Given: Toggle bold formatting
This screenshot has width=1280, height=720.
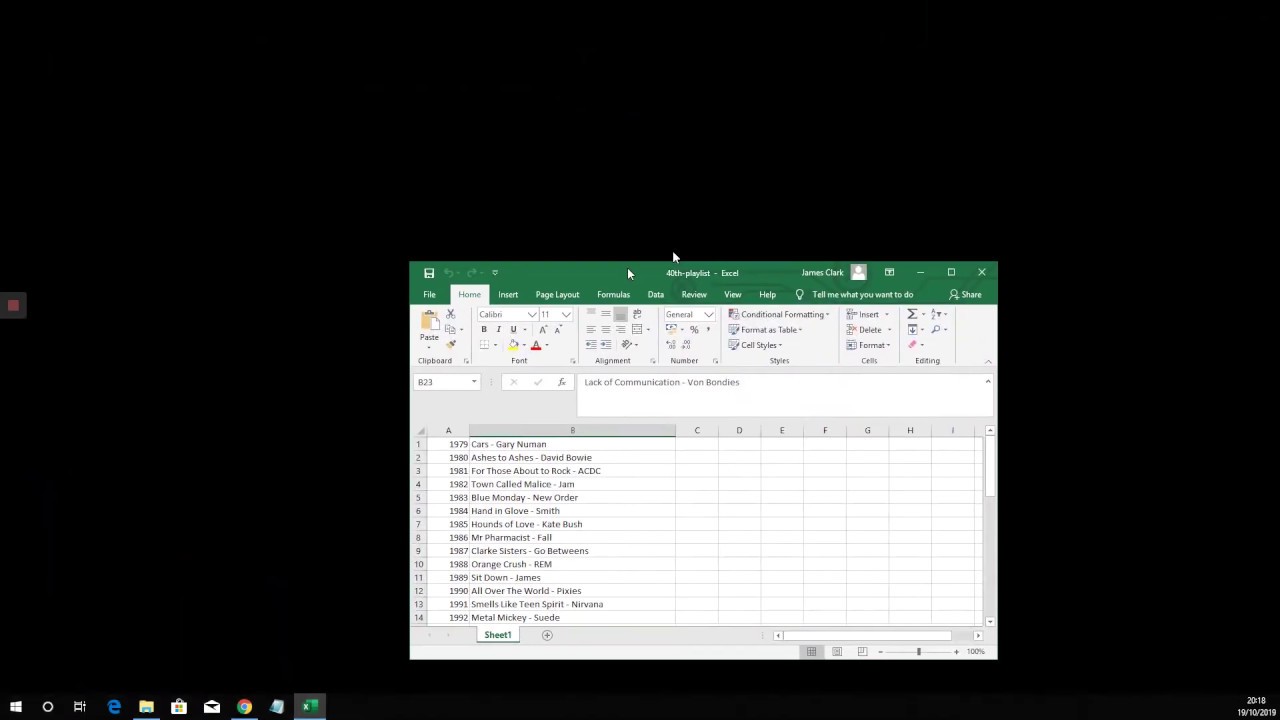Looking at the screenshot, I should (484, 329).
